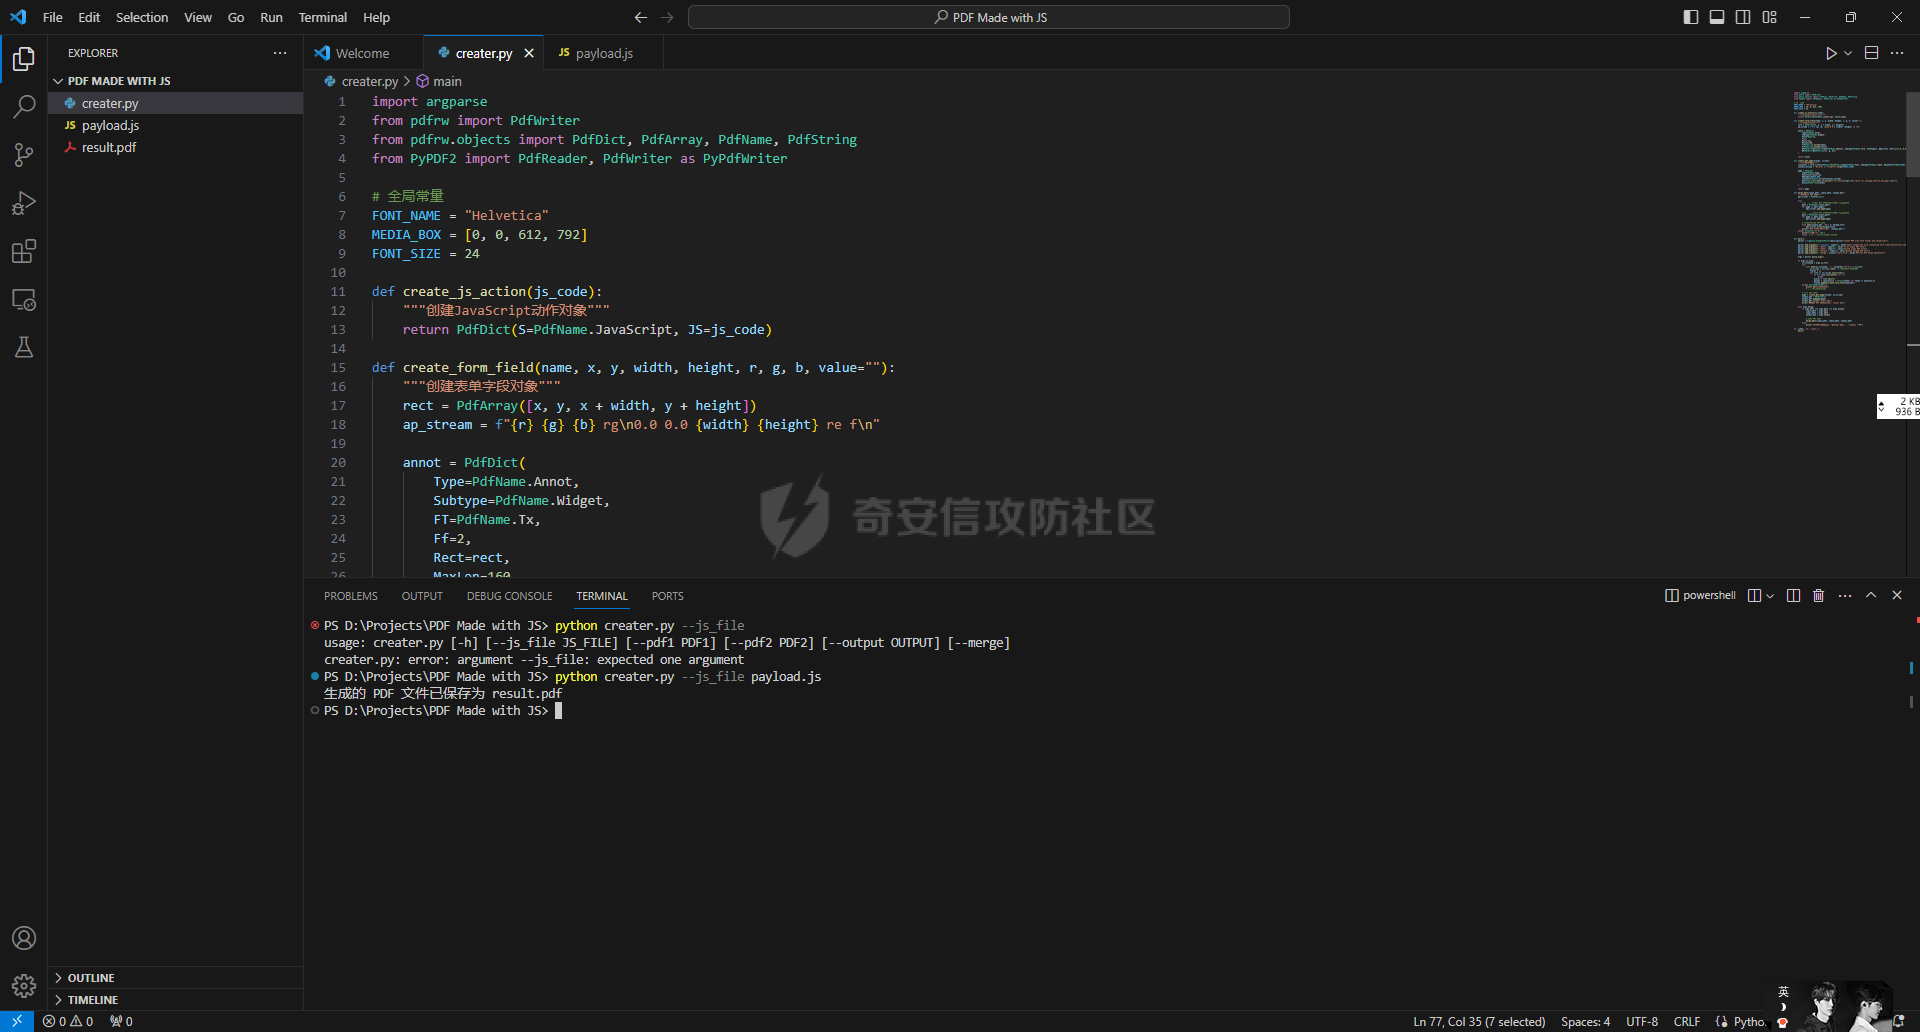The height and width of the screenshot is (1032, 1920).
Task: Switch to the PORTS panel tab
Action: pyautogui.click(x=668, y=596)
